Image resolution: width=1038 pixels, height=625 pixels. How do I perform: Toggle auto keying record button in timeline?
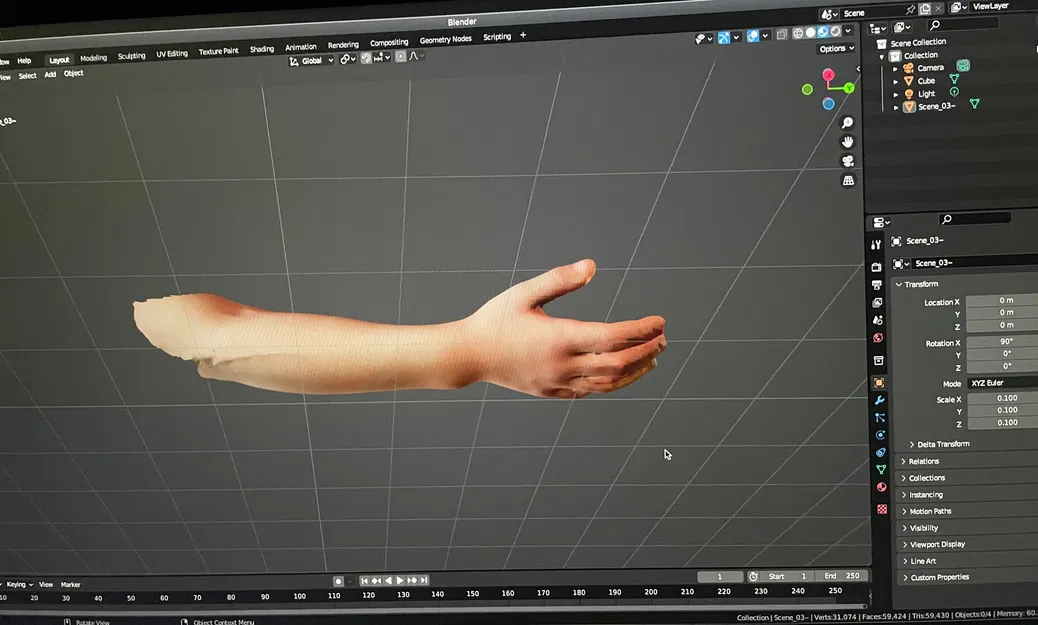pyautogui.click(x=338, y=581)
